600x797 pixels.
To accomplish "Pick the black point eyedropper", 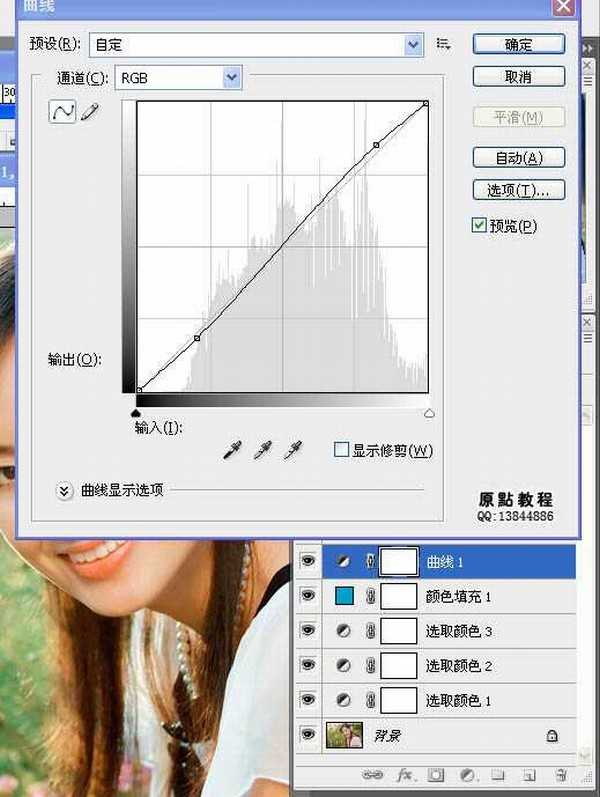I will tap(232, 452).
